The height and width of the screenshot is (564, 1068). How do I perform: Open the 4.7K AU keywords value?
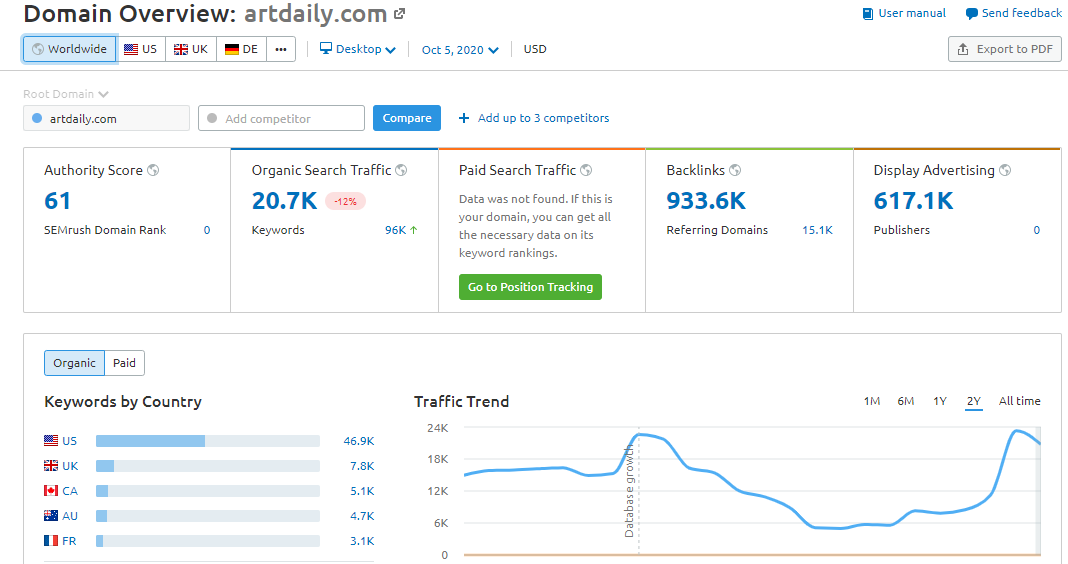coord(362,516)
